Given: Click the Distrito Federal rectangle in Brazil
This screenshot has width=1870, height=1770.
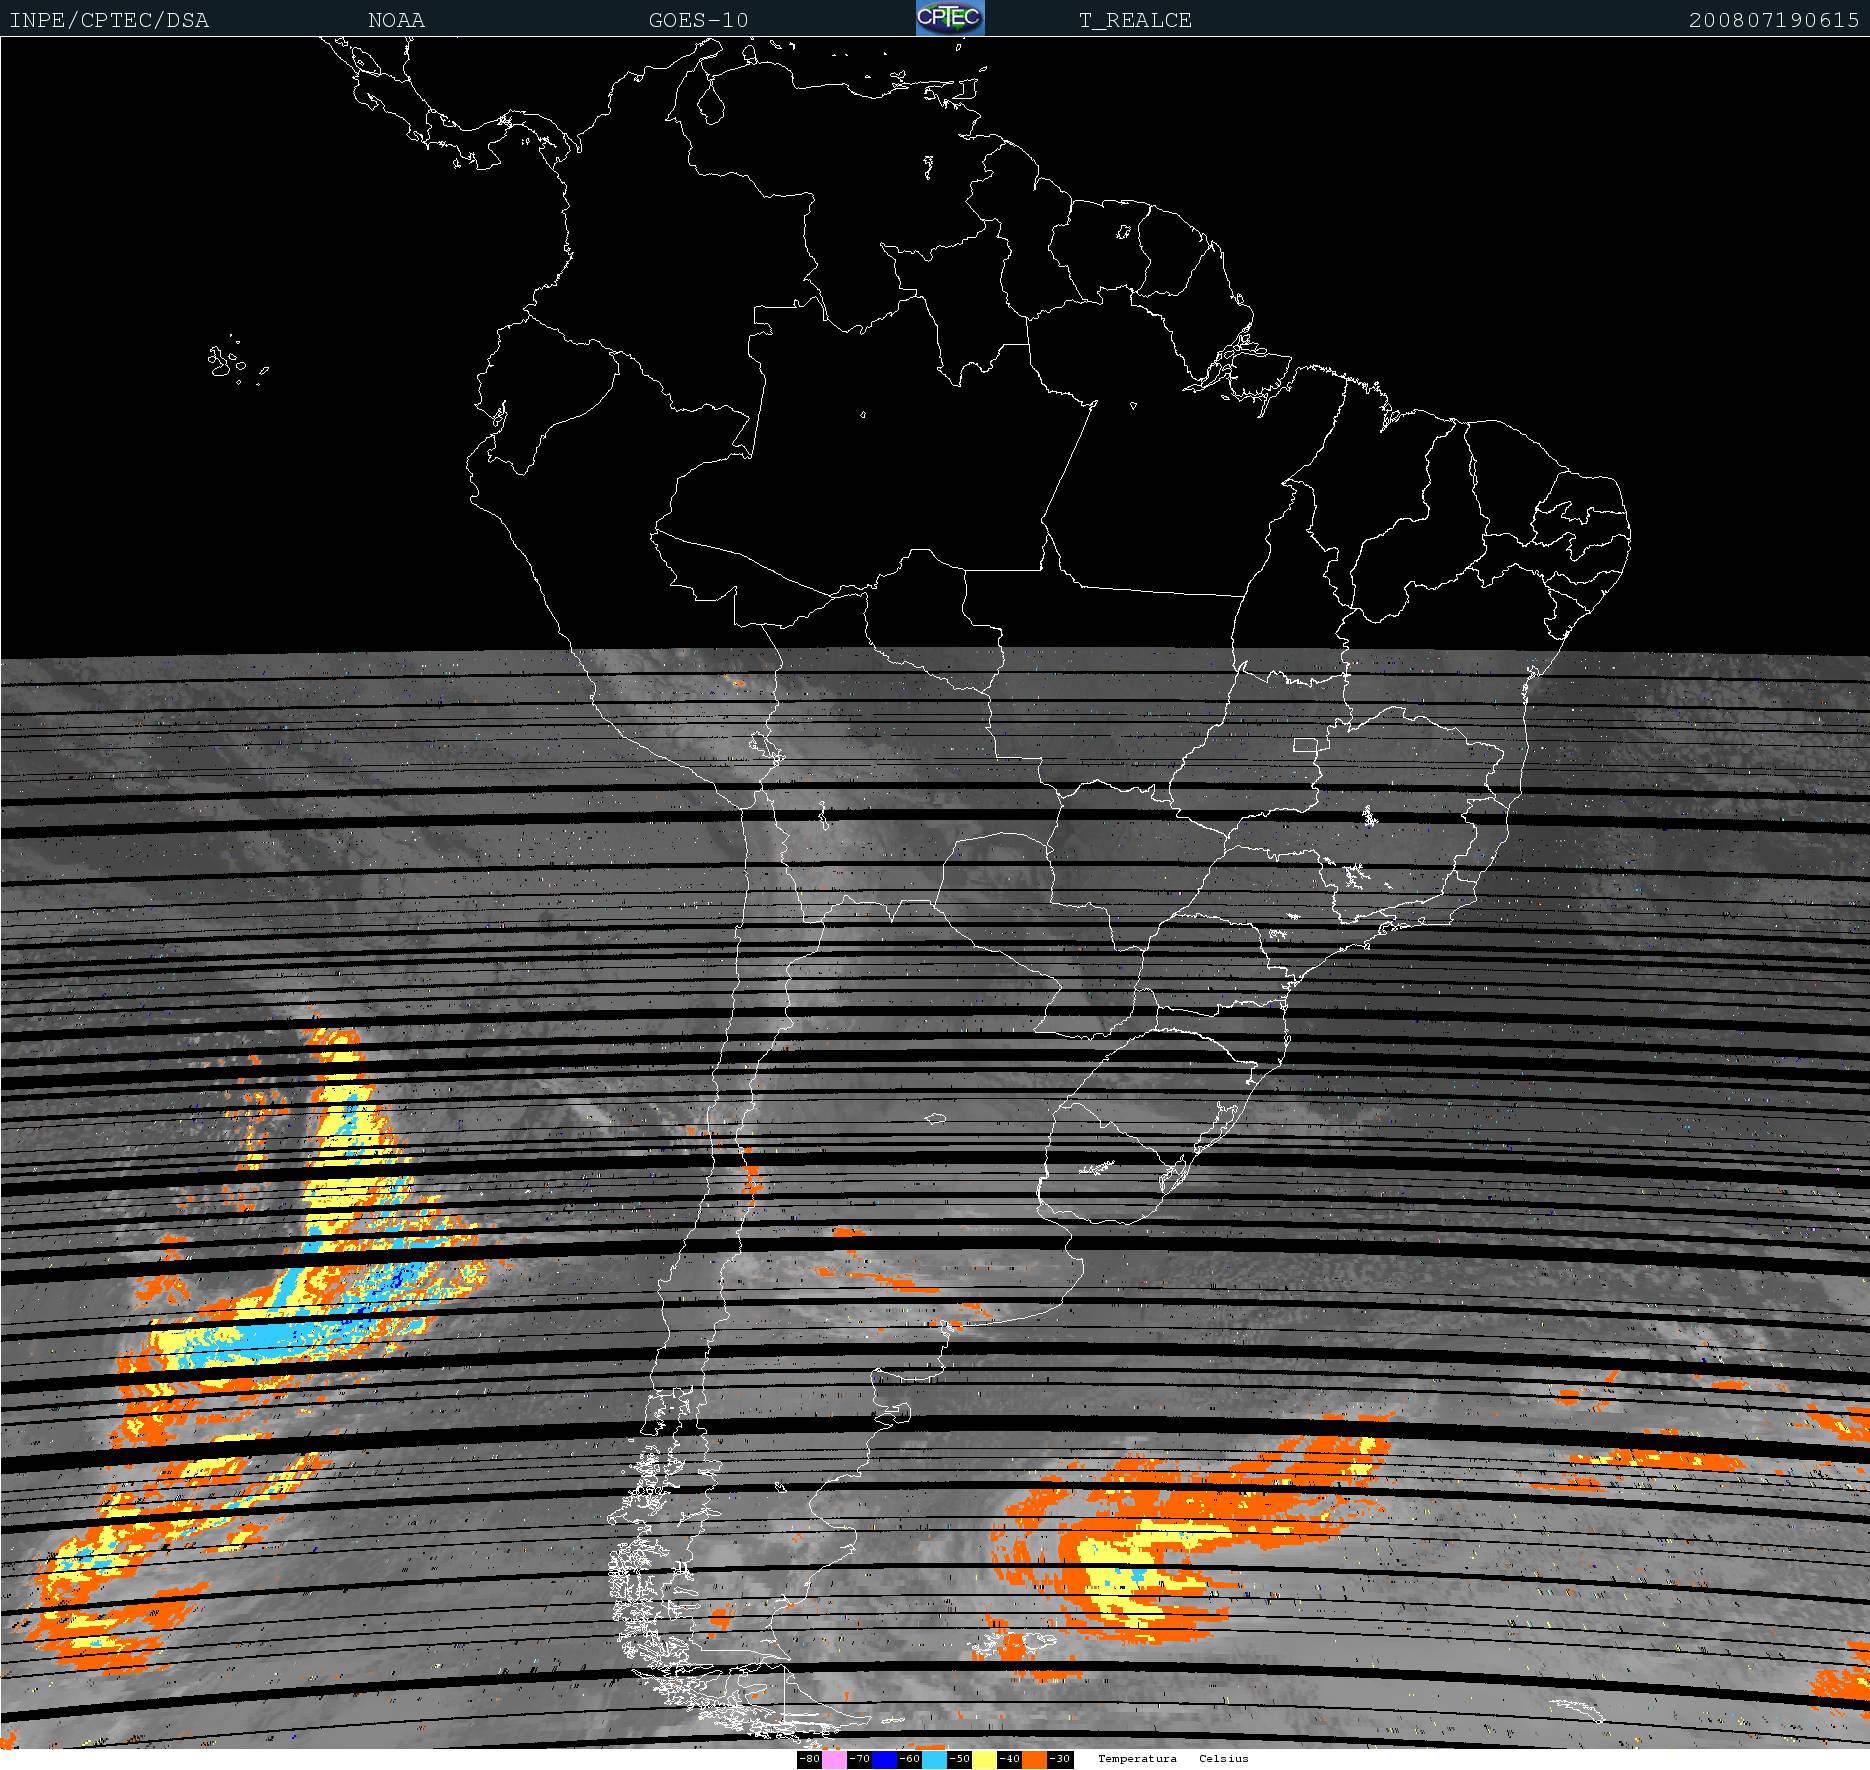Looking at the screenshot, I should pos(1305,744).
